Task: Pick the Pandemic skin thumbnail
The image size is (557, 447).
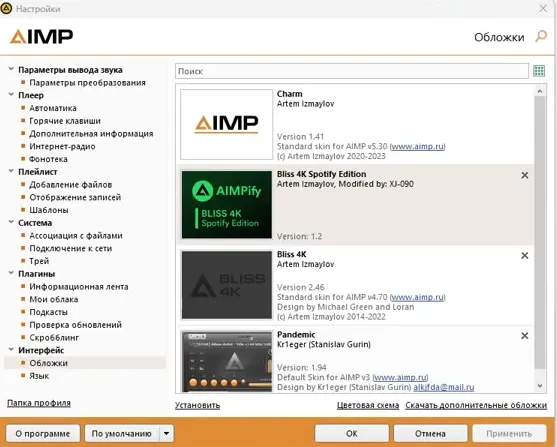Action: click(226, 362)
